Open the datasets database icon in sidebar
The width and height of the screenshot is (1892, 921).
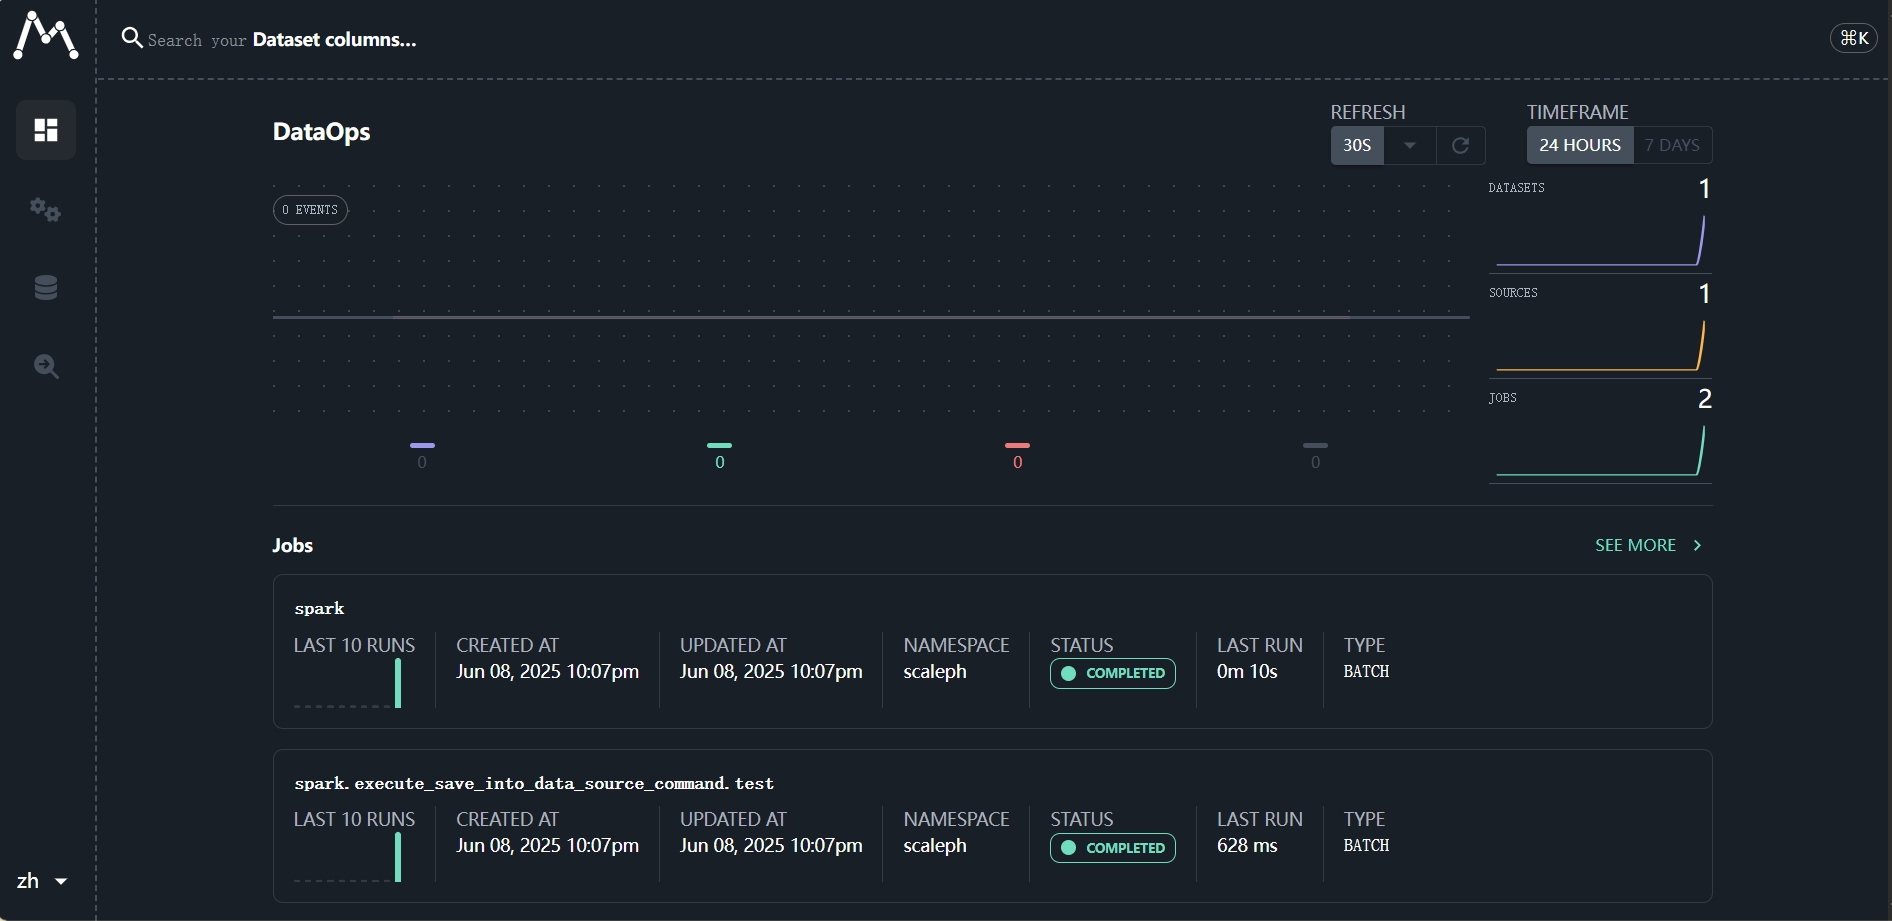[x=46, y=288]
